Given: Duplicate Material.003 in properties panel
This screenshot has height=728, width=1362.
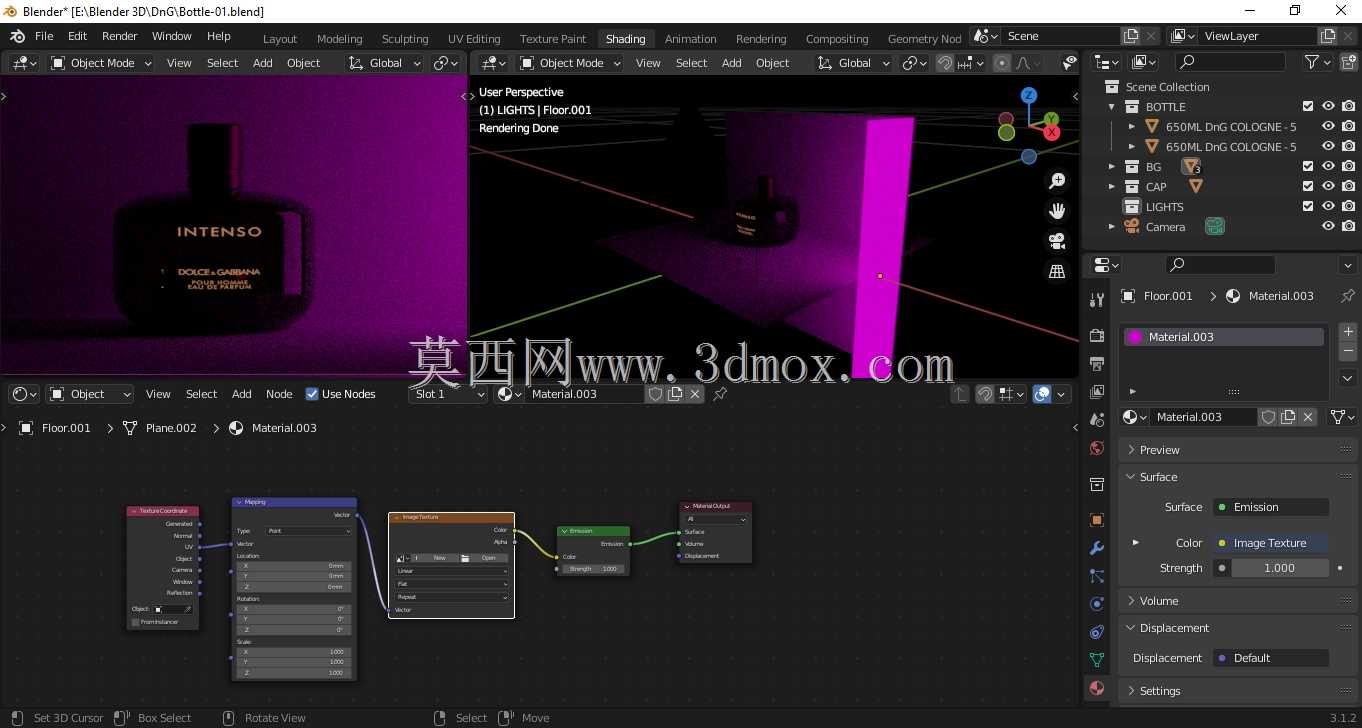Looking at the screenshot, I should point(1288,417).
